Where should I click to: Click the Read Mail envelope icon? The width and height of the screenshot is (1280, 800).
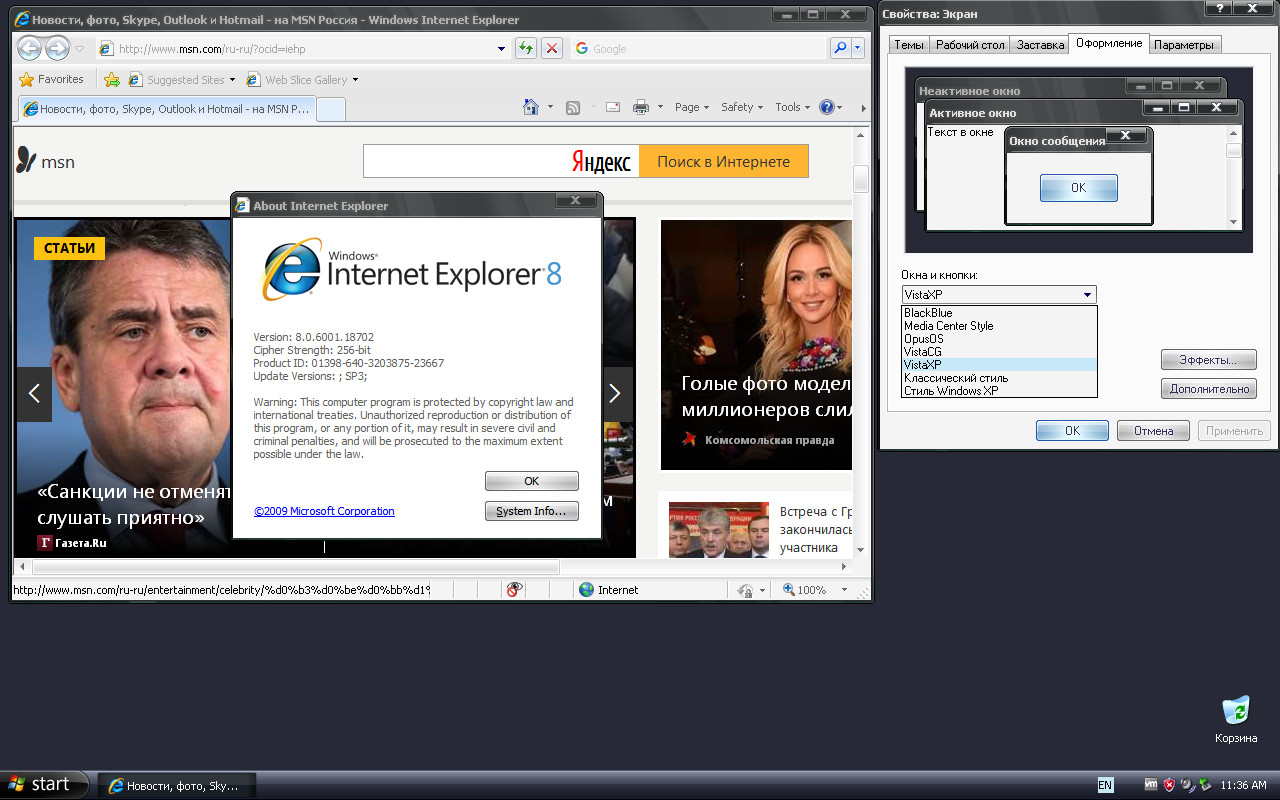click(x=612, y=107)
